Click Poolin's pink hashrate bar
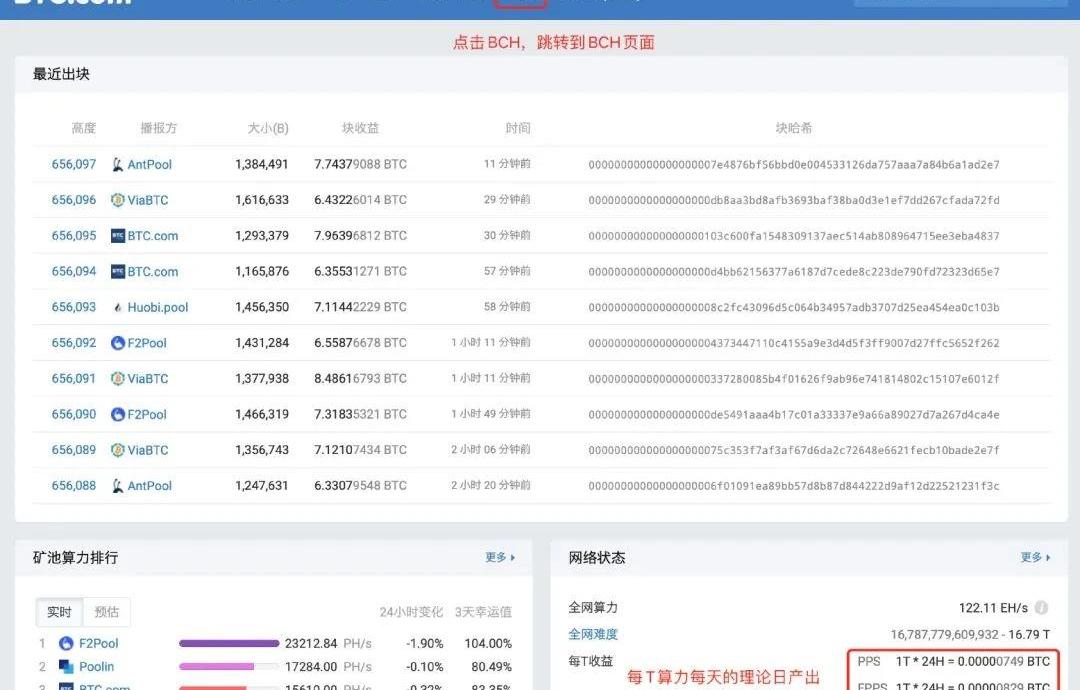The height and width of the screenshot is (690, 1080). pos(216,667)
